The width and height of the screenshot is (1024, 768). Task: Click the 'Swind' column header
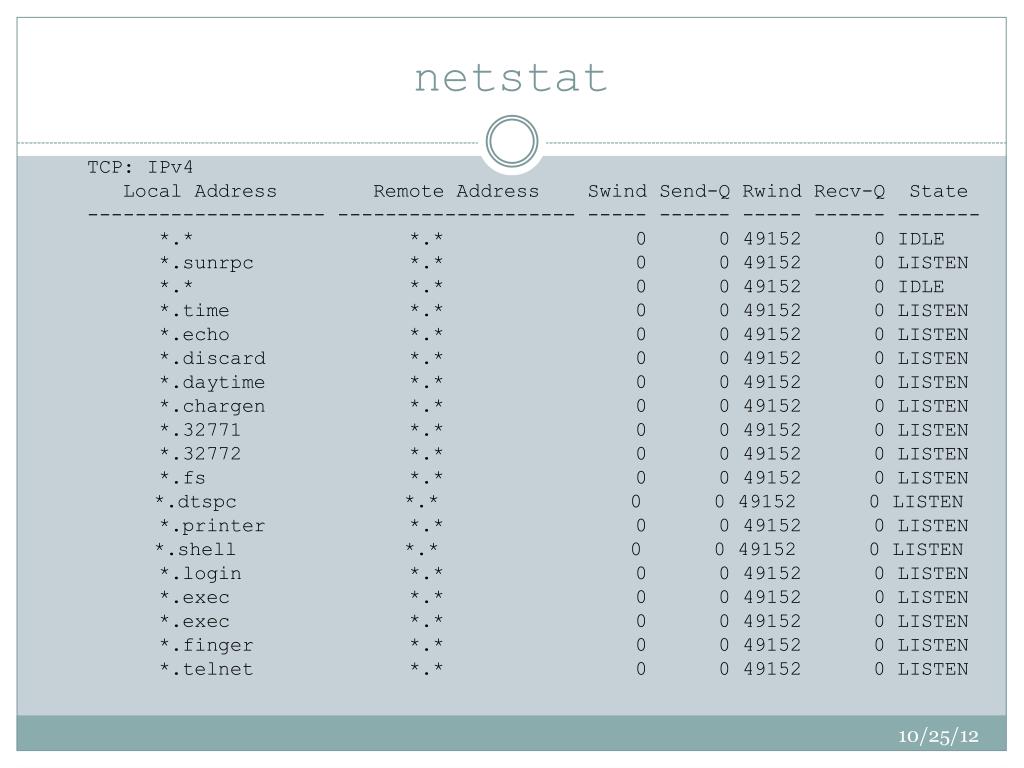point(617,191)
